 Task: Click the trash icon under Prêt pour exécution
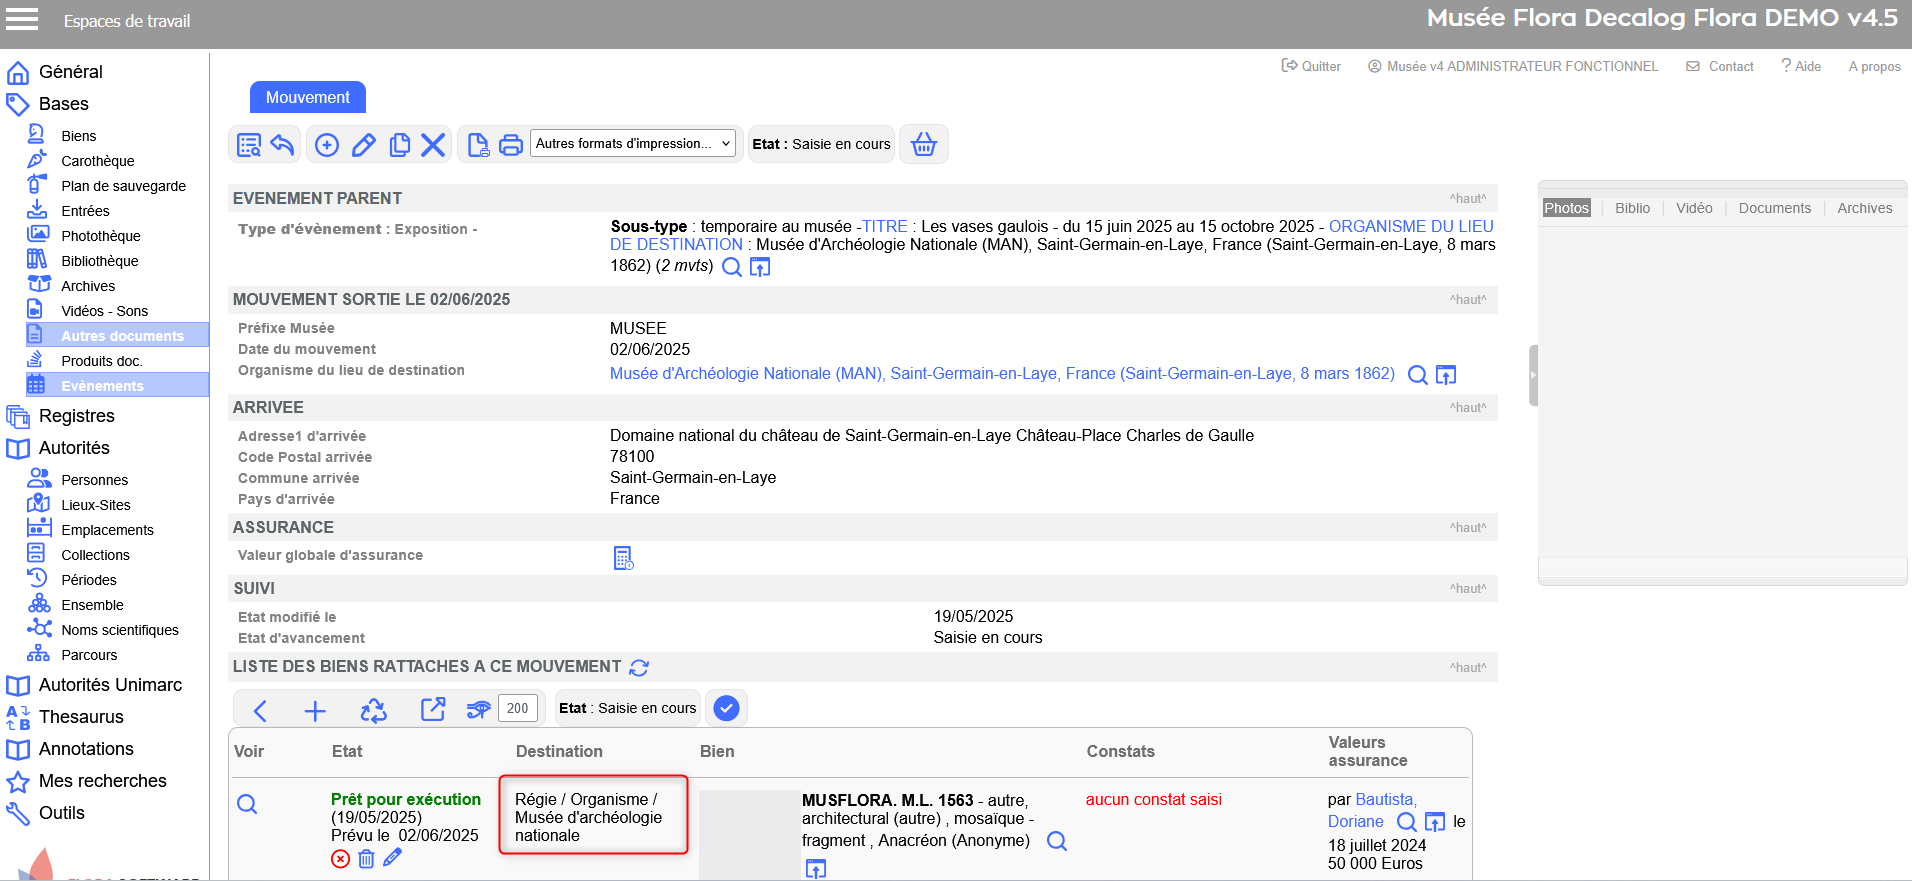(366, 858)
